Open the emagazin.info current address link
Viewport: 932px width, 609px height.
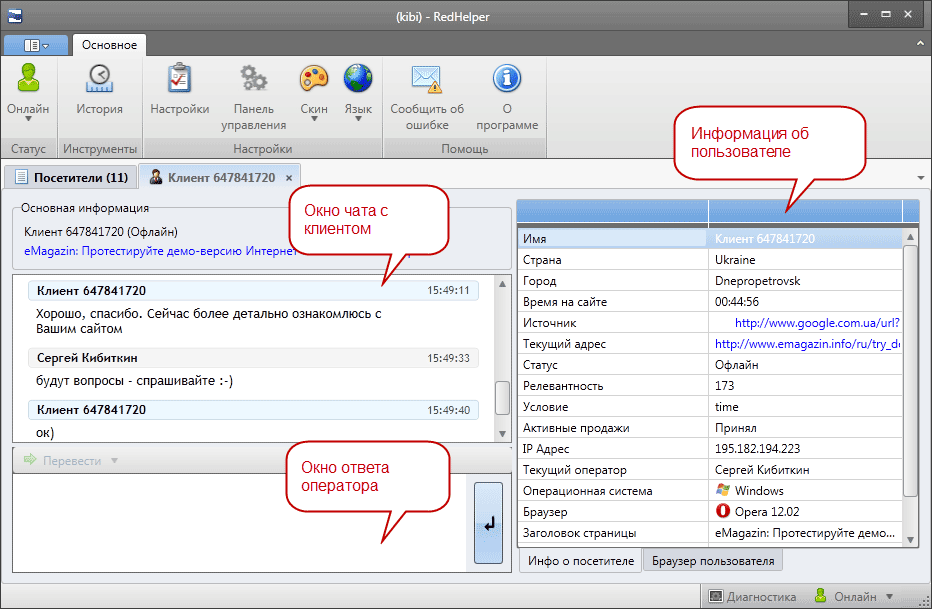click(x=808, y=344)
